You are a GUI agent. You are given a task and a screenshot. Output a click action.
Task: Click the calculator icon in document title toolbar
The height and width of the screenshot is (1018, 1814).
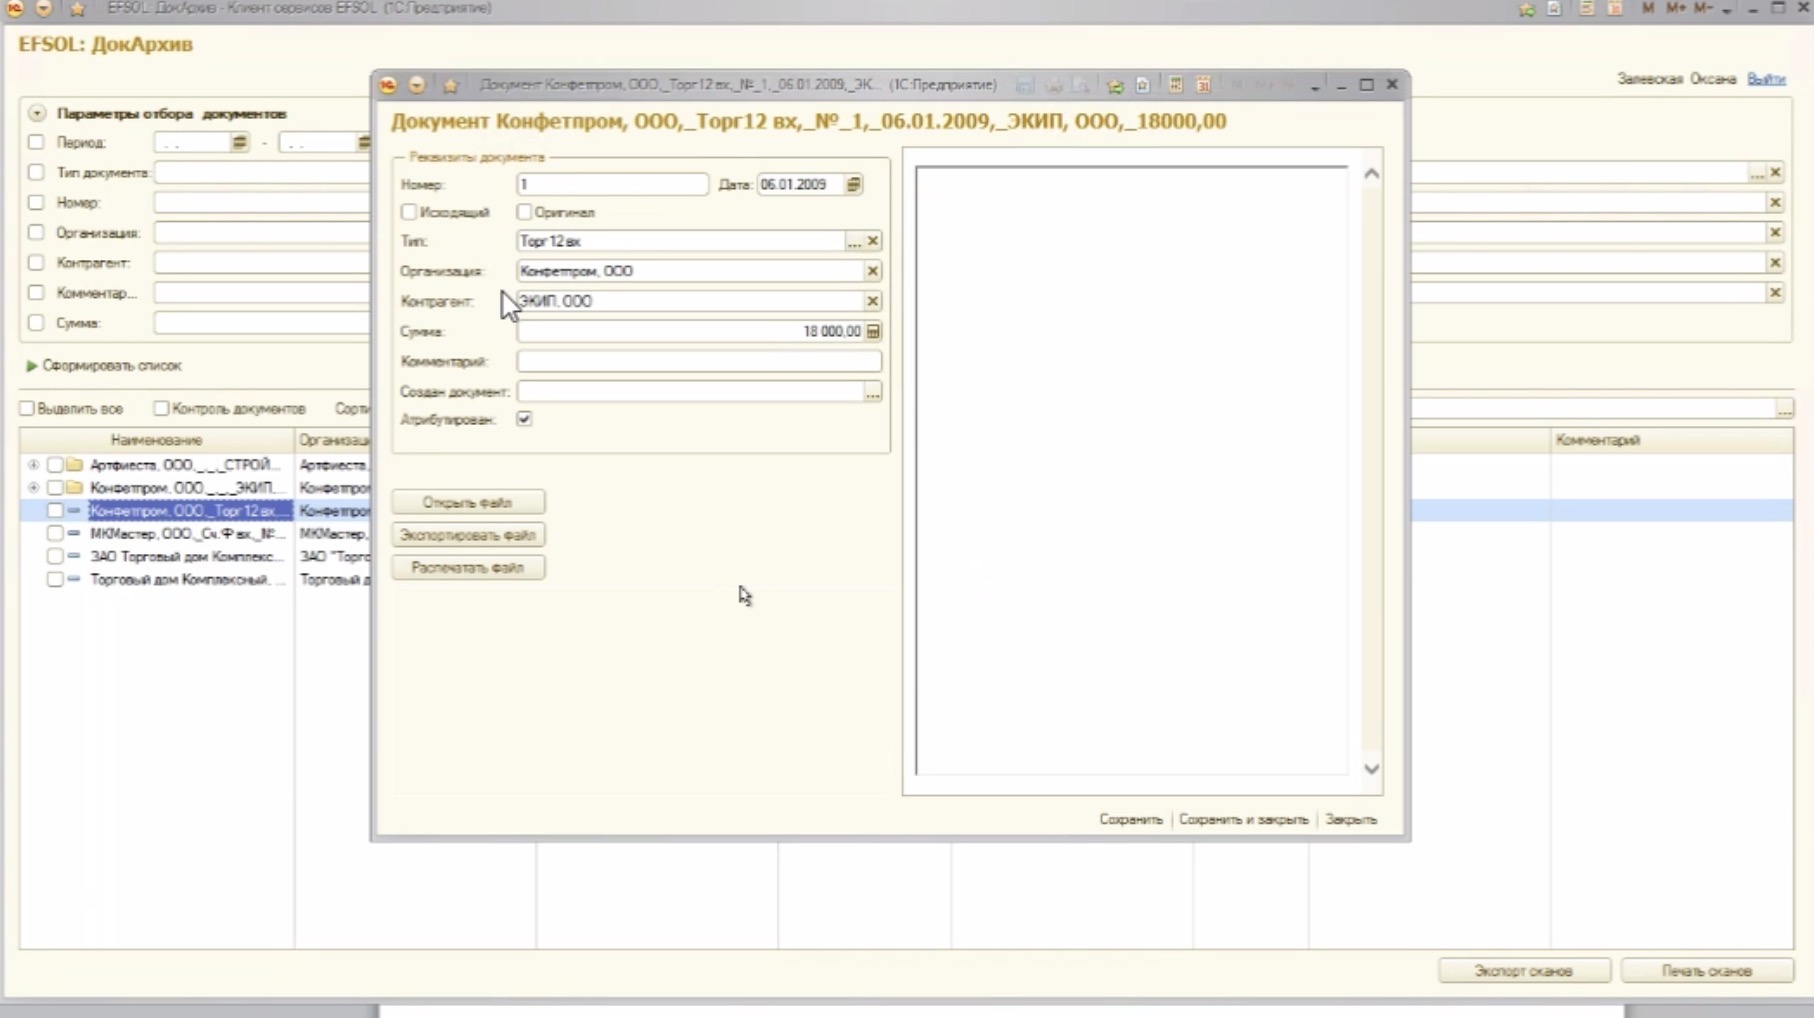[1176, 85]
